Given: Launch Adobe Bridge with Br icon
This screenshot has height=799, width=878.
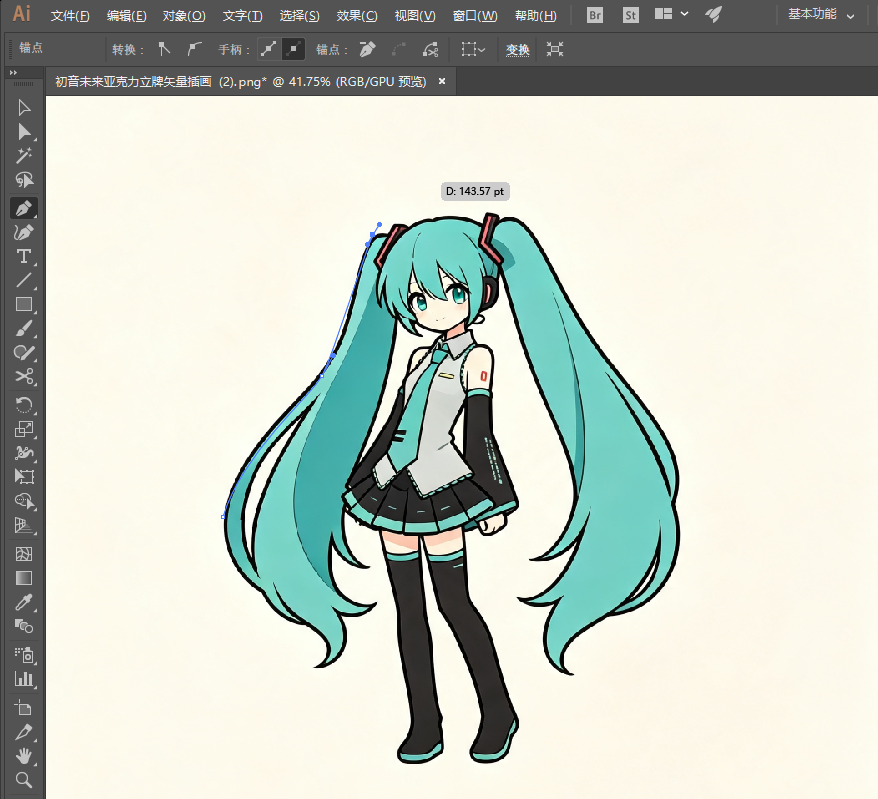Looking at the screenshot, I should pyautogui.click(x=595, y=15).
